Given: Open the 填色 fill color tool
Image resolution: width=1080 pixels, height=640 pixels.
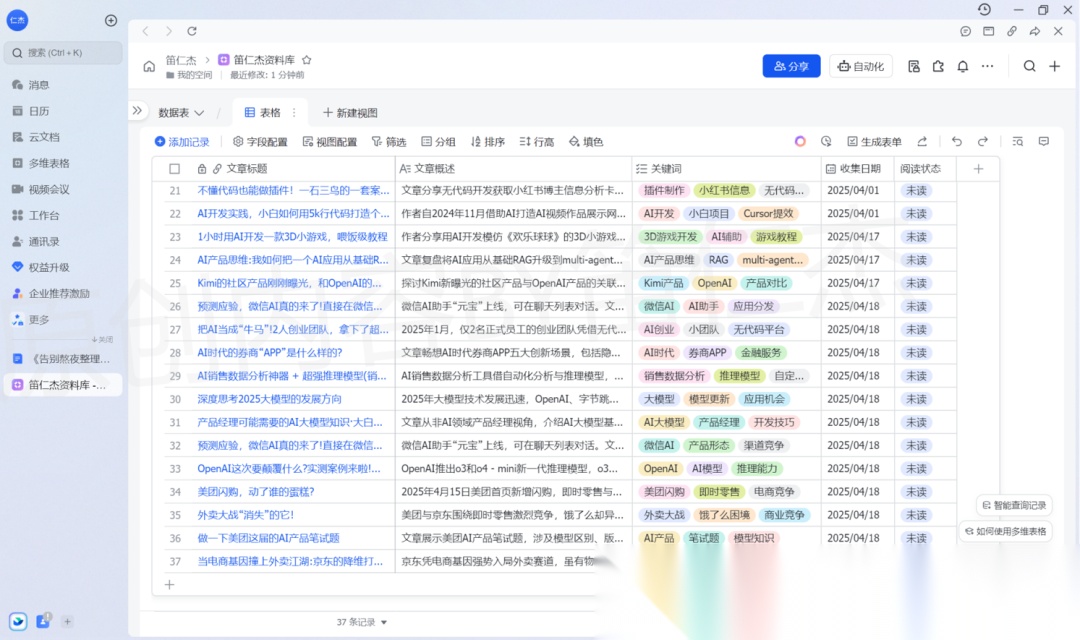Looking at the screenshot, I should click(x=585, y=141).
